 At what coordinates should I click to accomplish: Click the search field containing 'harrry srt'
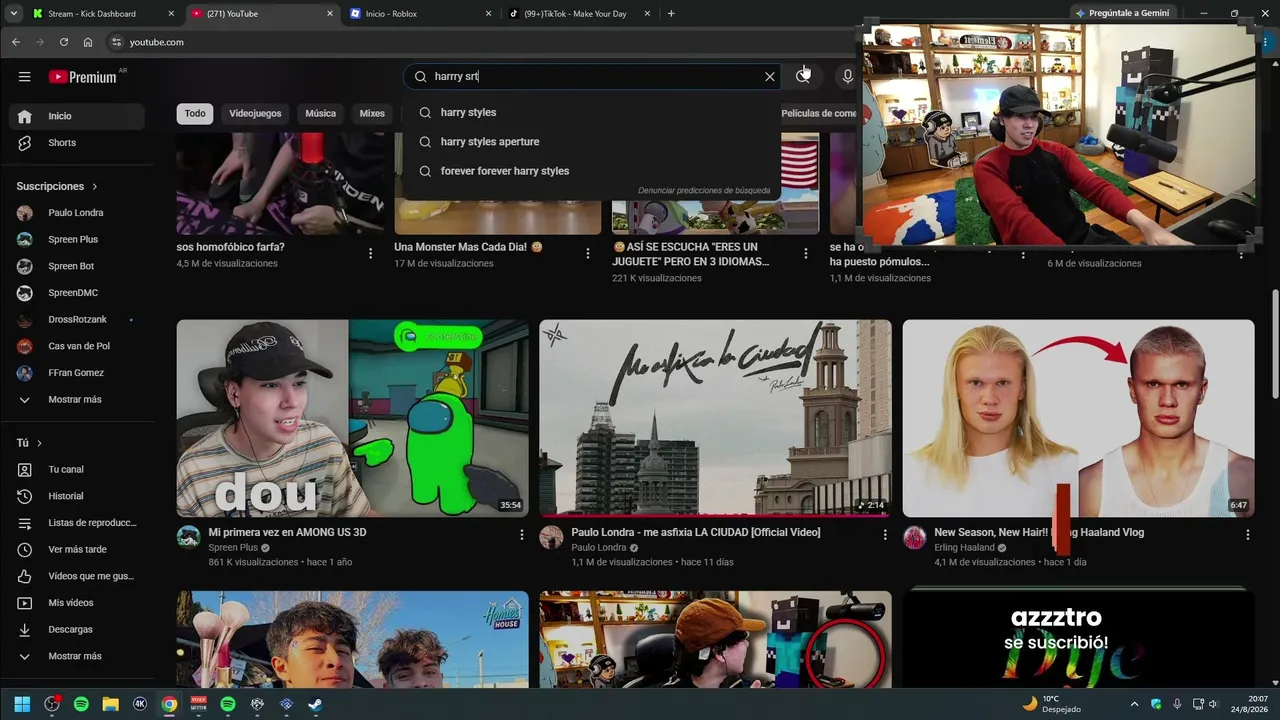click(x=590, y=77)
